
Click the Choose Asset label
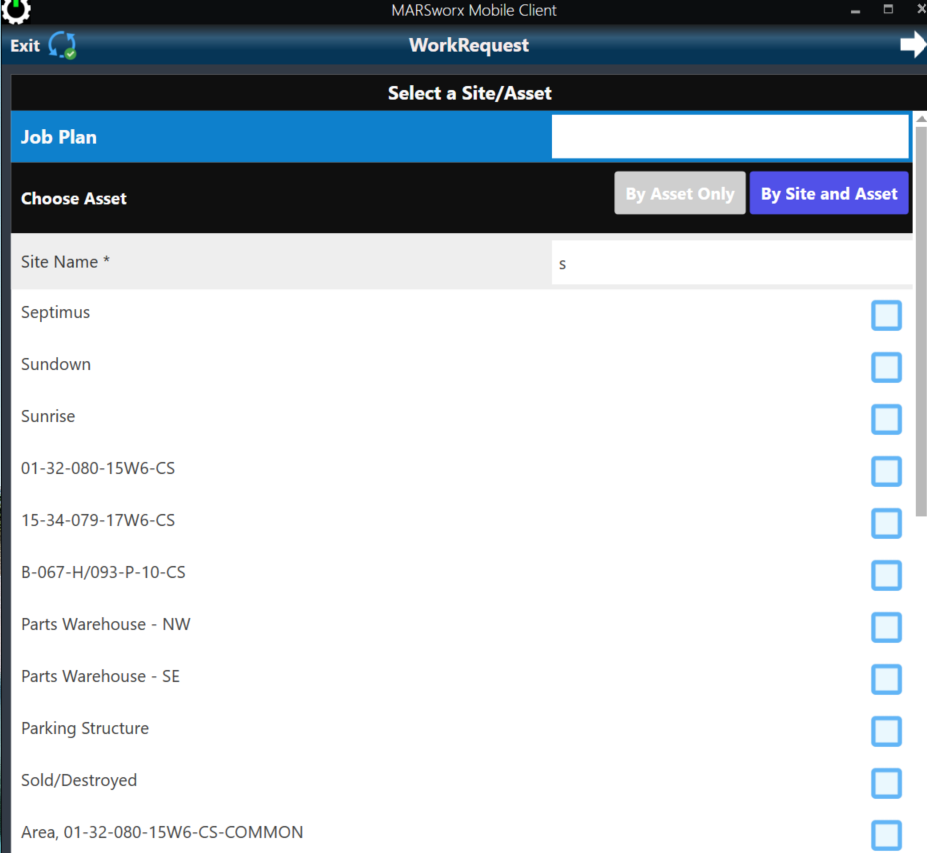click(x=74, y=199)
